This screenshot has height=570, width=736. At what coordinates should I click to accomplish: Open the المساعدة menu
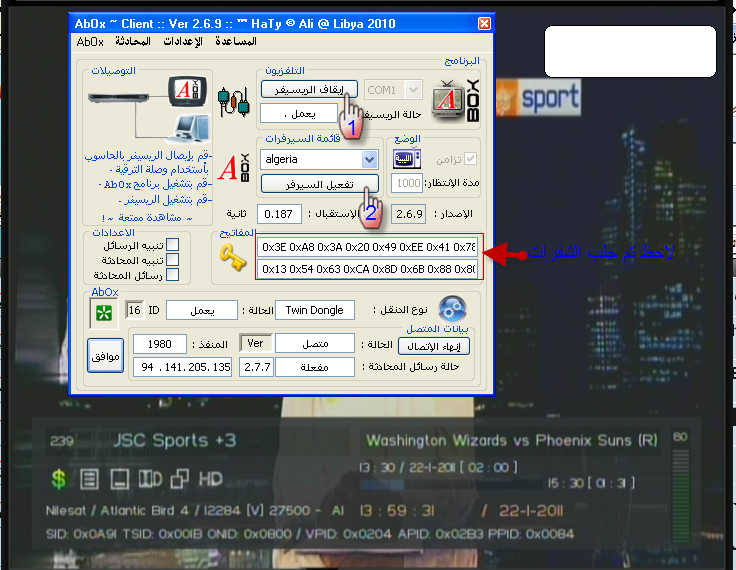click(236, 42)
